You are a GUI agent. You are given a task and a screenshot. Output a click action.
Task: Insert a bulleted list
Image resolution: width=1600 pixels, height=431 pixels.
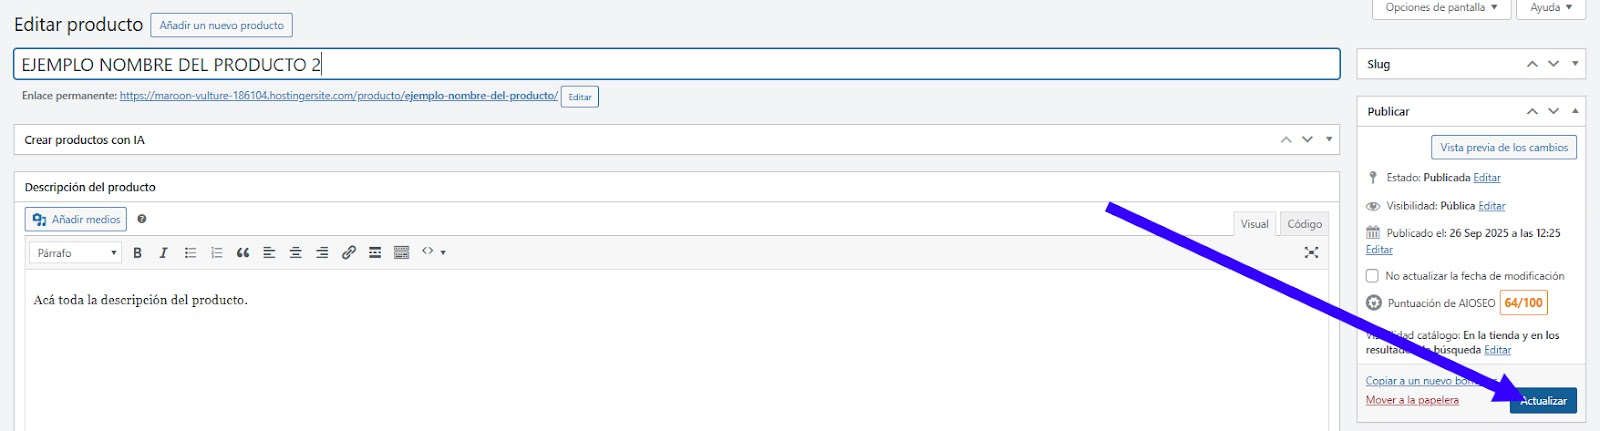[x=190, y=253]
